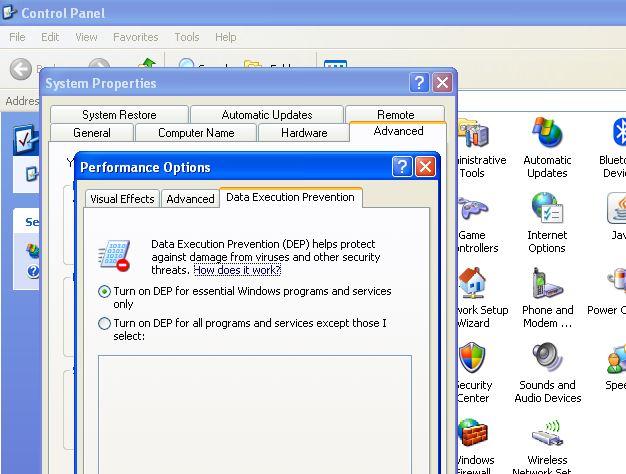626x474 pixels.
Task: Open 'How does it work?' link
Action: 237,270
